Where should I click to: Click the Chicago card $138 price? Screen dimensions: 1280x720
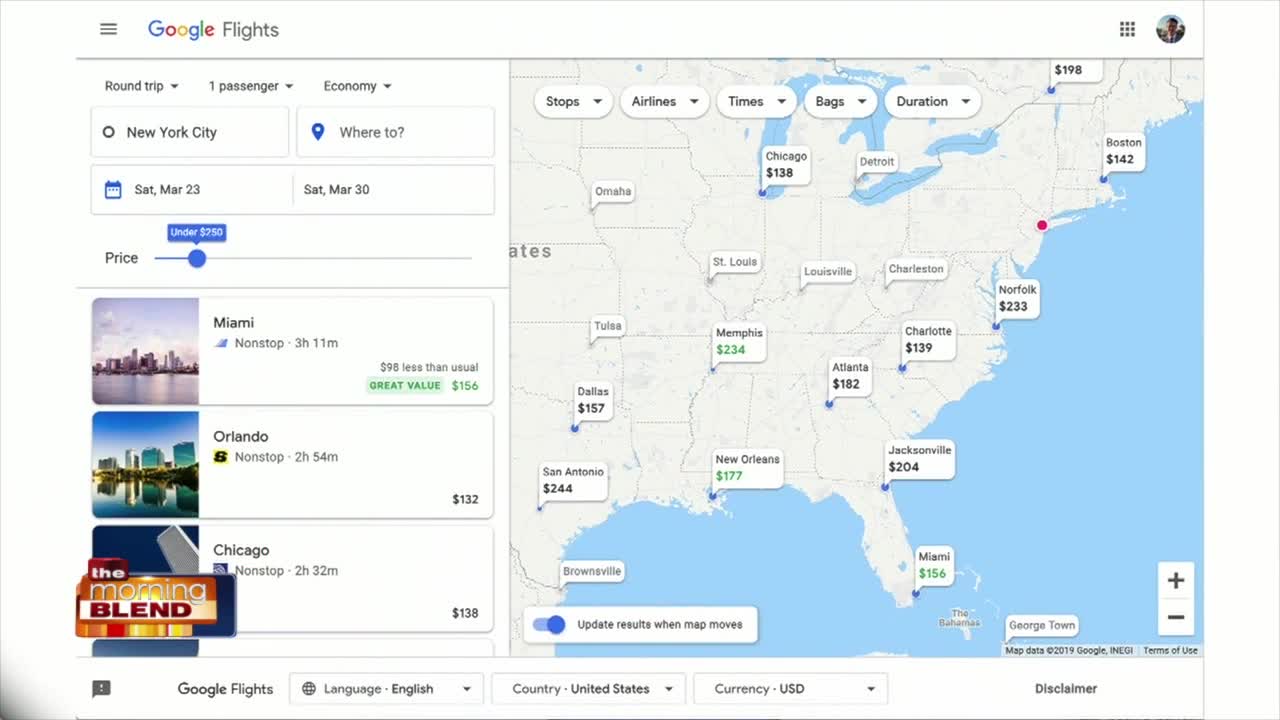pyautogui.click(x=465, y=613)
